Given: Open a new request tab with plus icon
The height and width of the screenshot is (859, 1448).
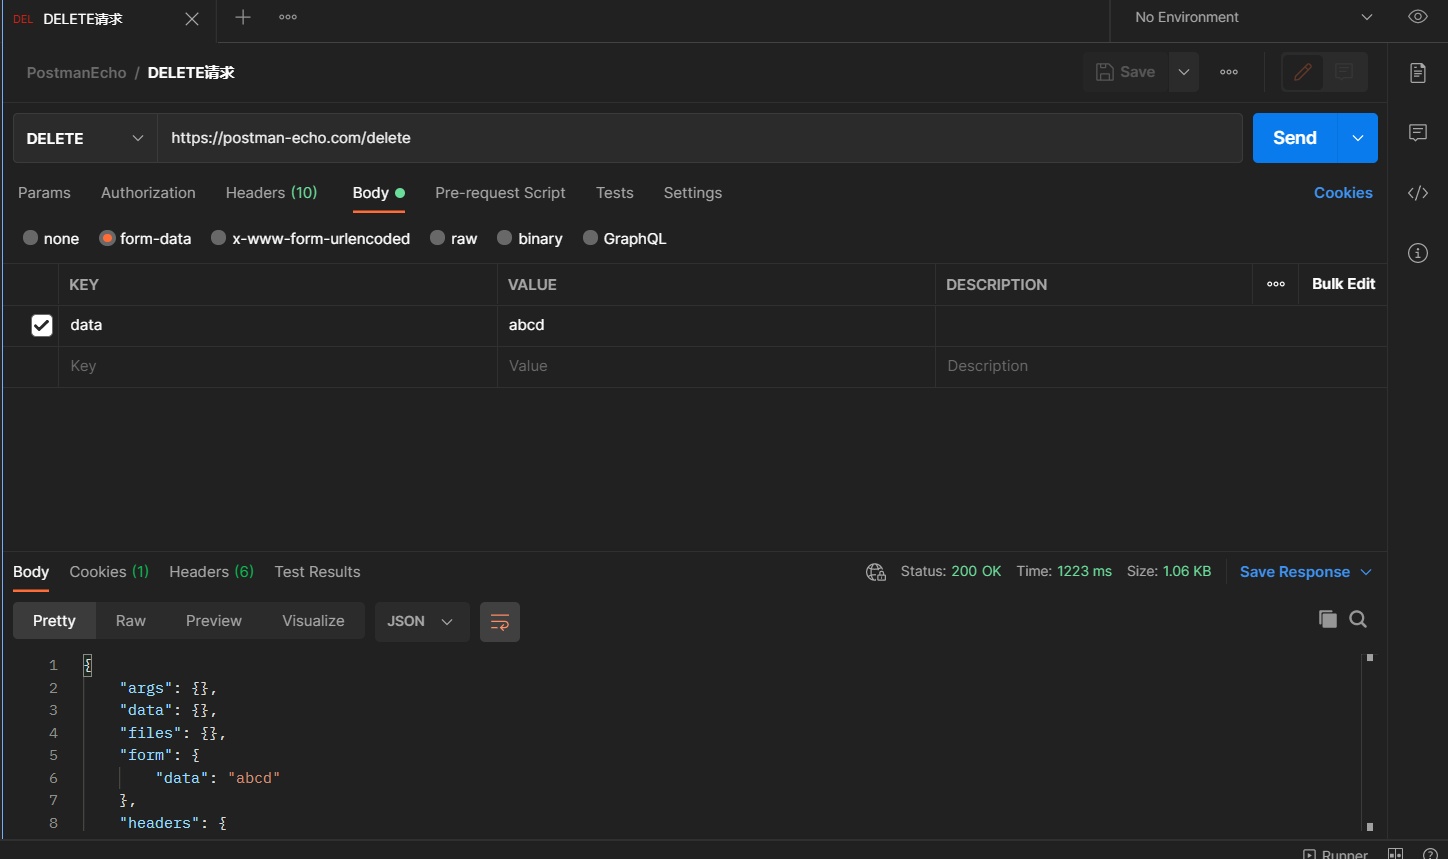Looking at the screenshot, I should point(243,17).
